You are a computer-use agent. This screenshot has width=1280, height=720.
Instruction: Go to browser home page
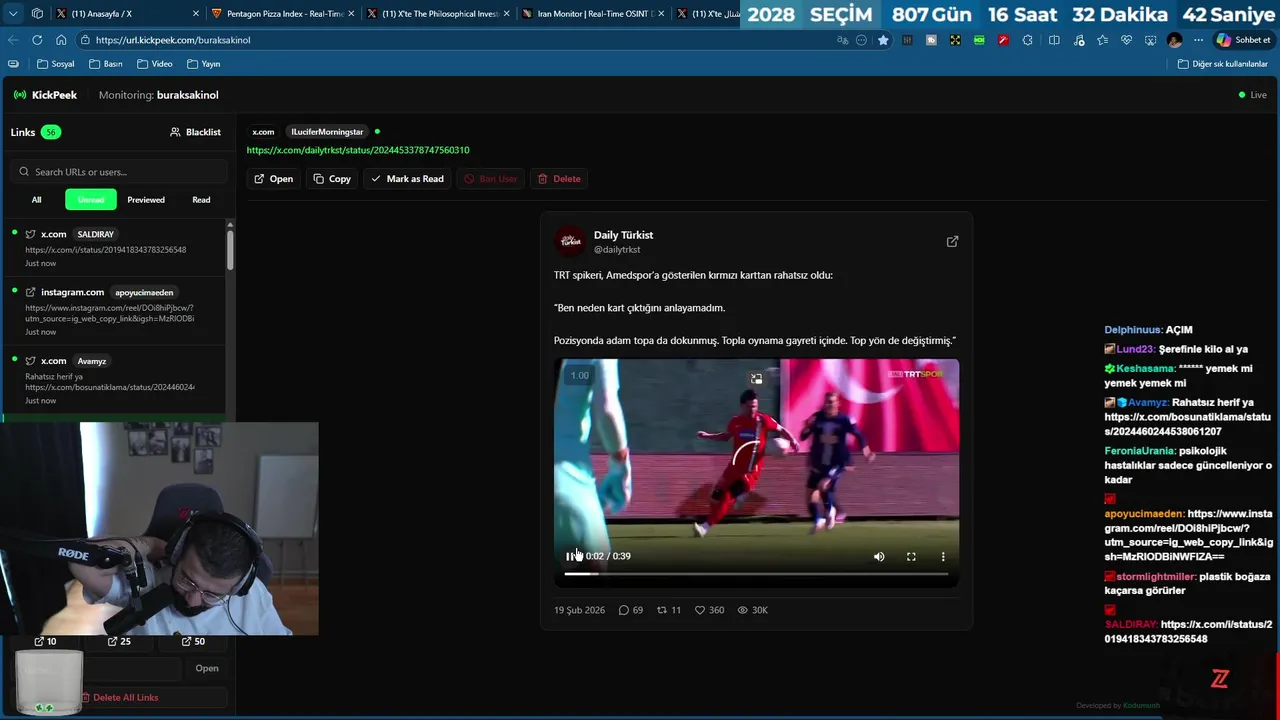click(x=61, y=40)
